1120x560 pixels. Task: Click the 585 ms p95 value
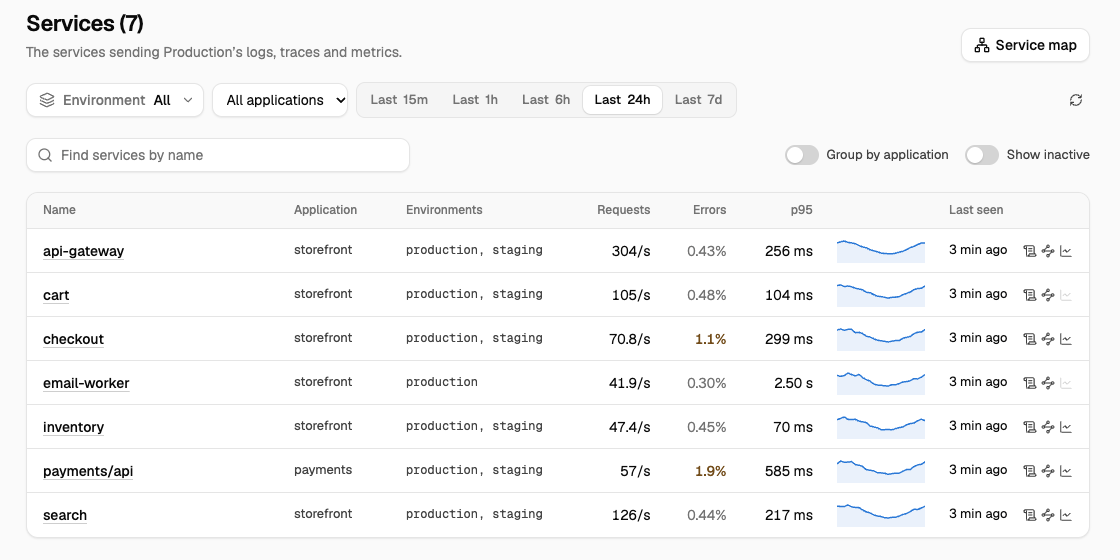pyautogui.click(x=789, y=471)
